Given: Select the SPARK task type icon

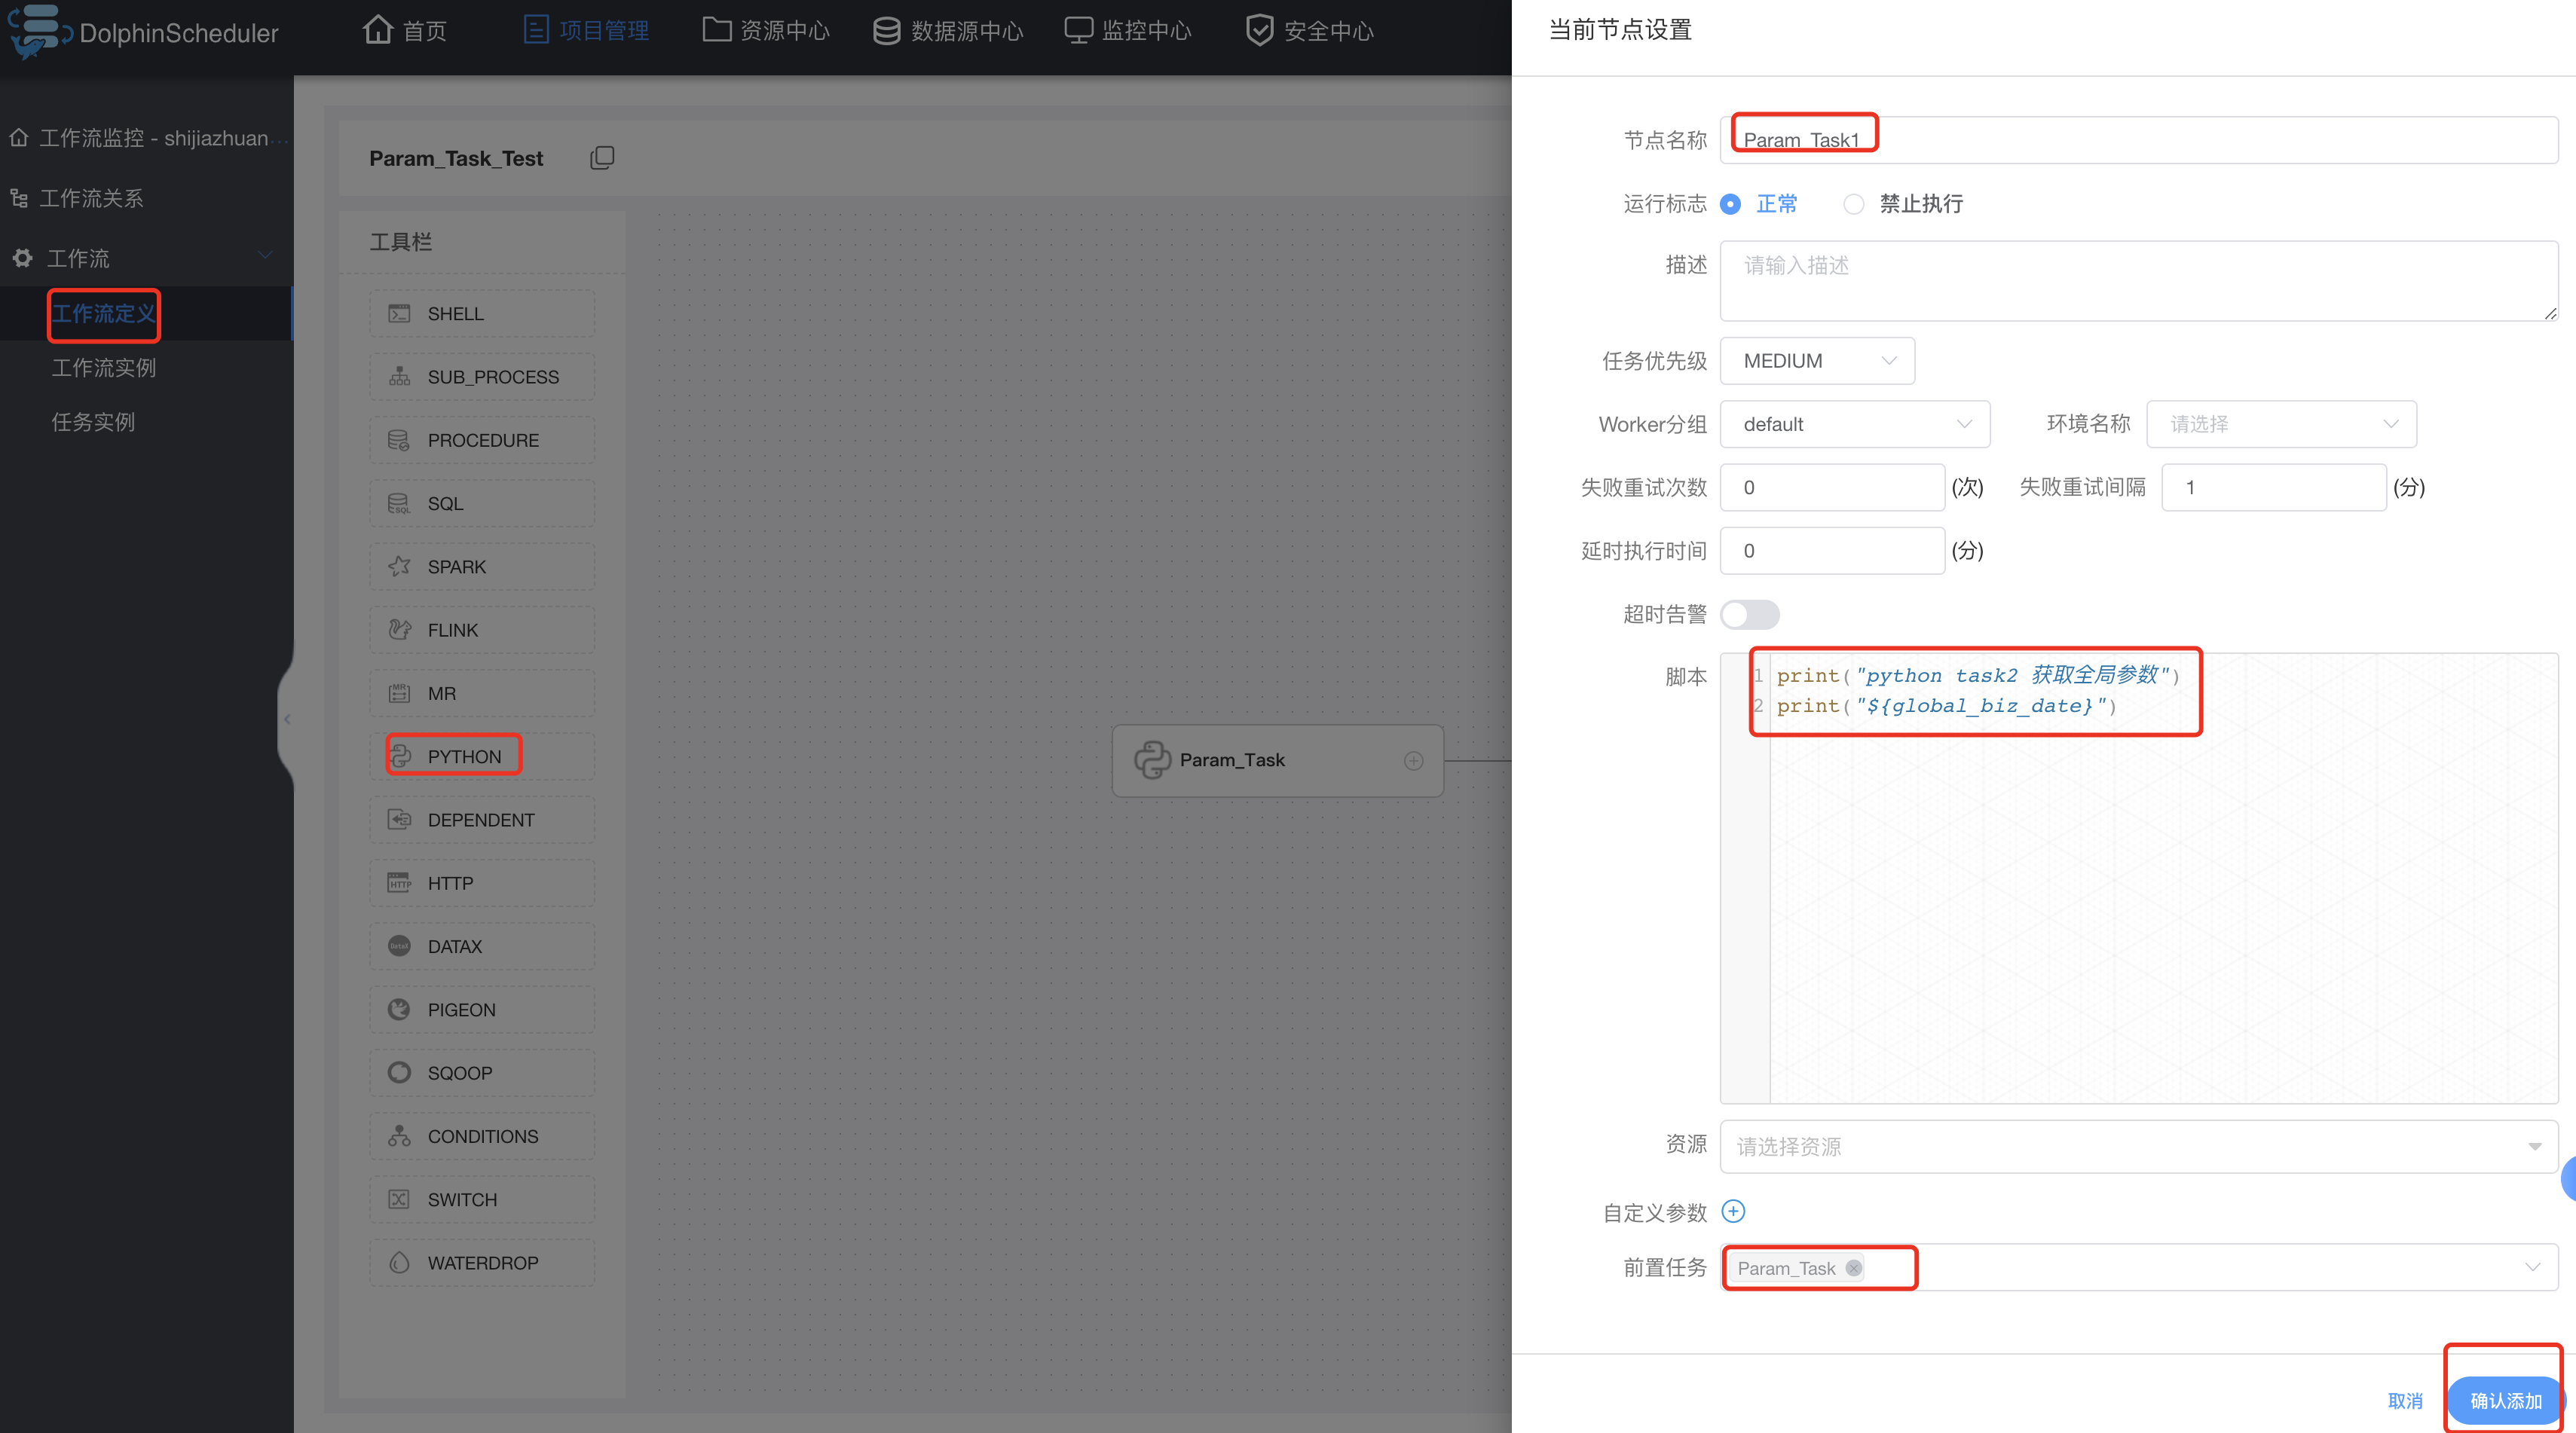Looking at the screenshot, I should (399, 567).
